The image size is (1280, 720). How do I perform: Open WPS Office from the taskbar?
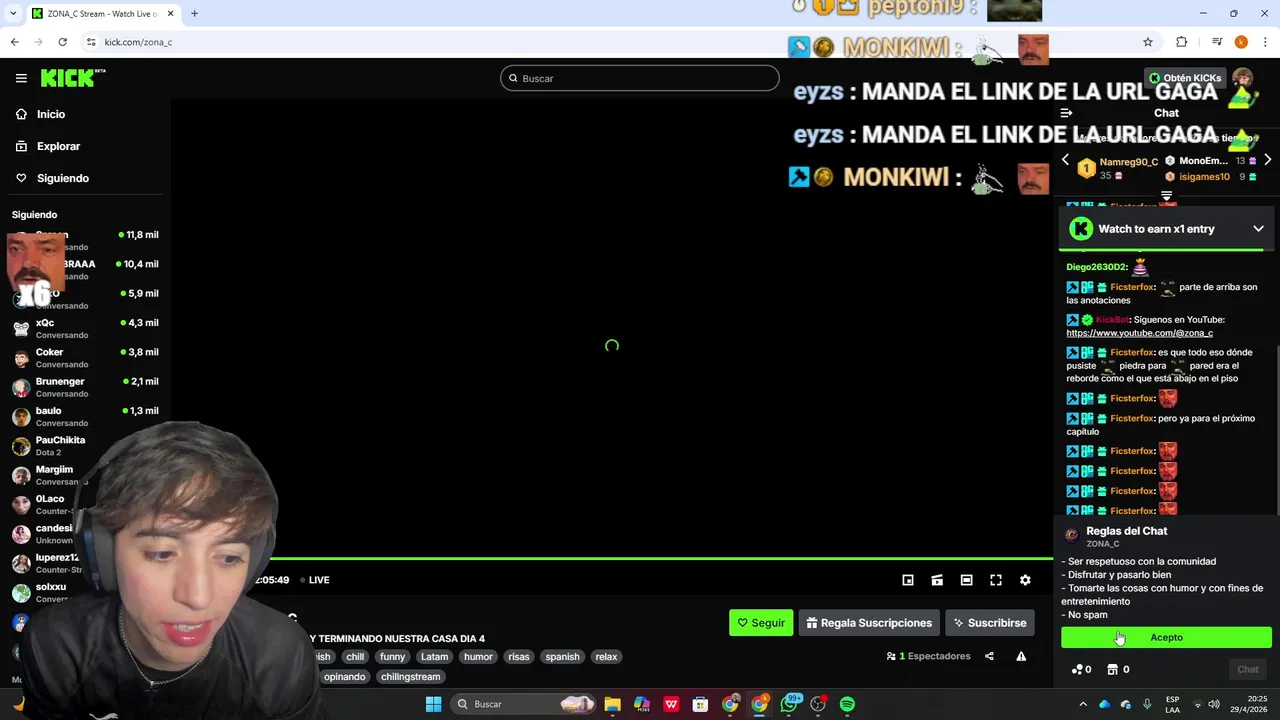tap(671, 704)
